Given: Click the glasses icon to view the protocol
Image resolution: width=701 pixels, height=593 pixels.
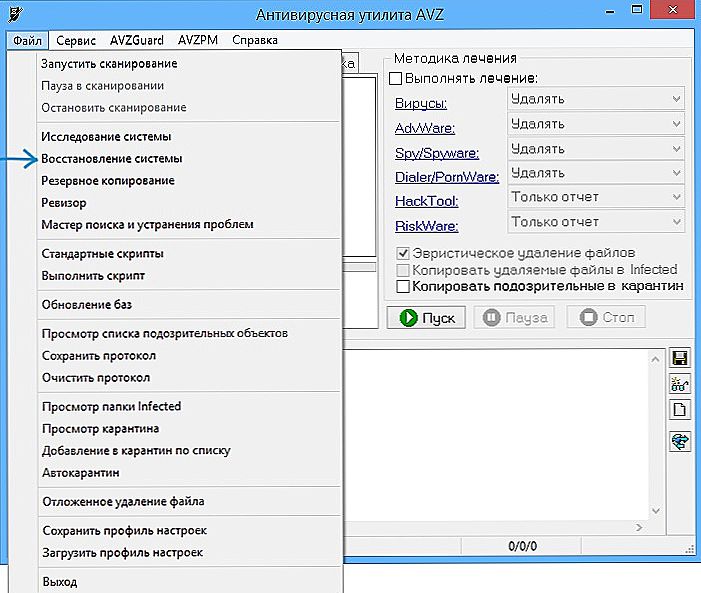Looking at the screenshot, I should [680, 384].
